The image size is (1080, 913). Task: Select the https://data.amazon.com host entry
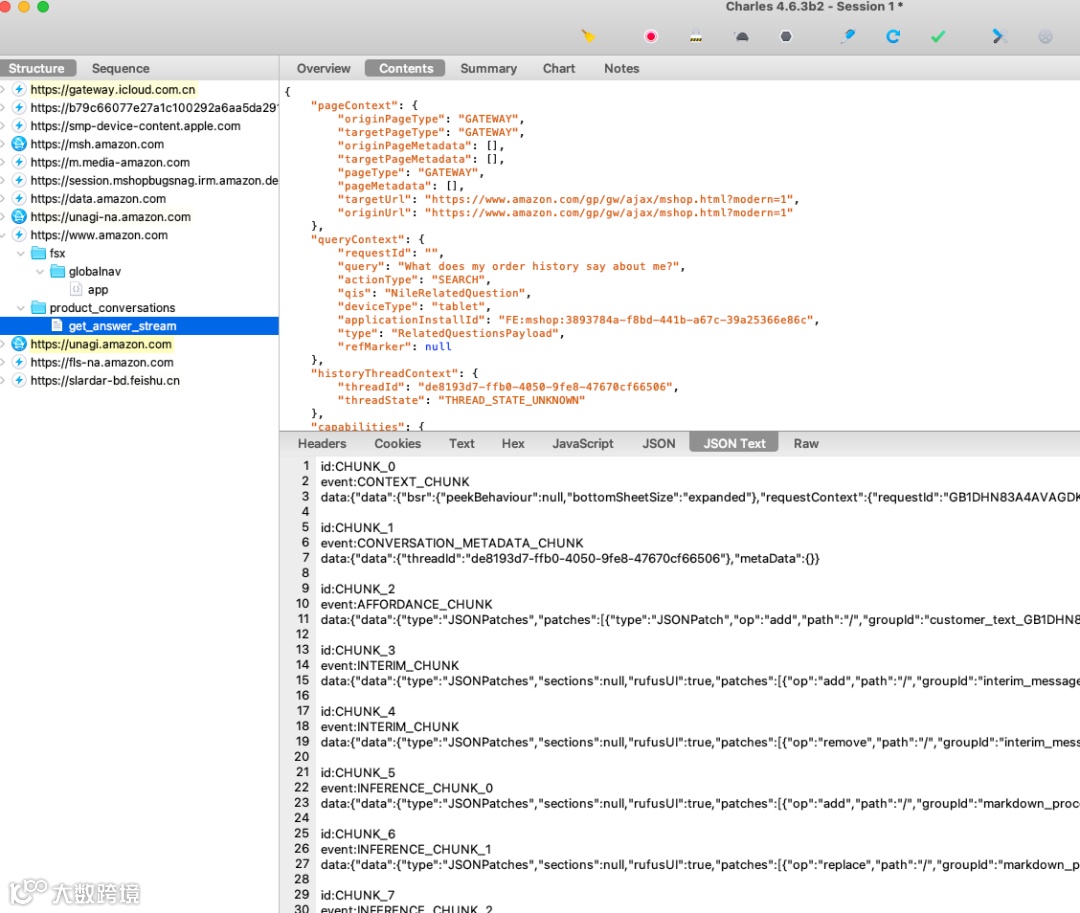tap(98, 199)
